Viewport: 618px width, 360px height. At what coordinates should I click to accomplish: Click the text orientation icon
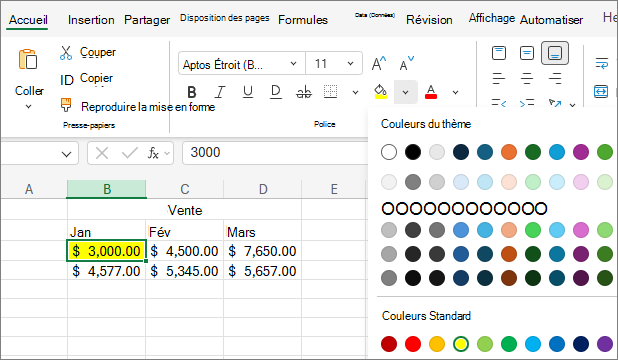click(555, 103)
